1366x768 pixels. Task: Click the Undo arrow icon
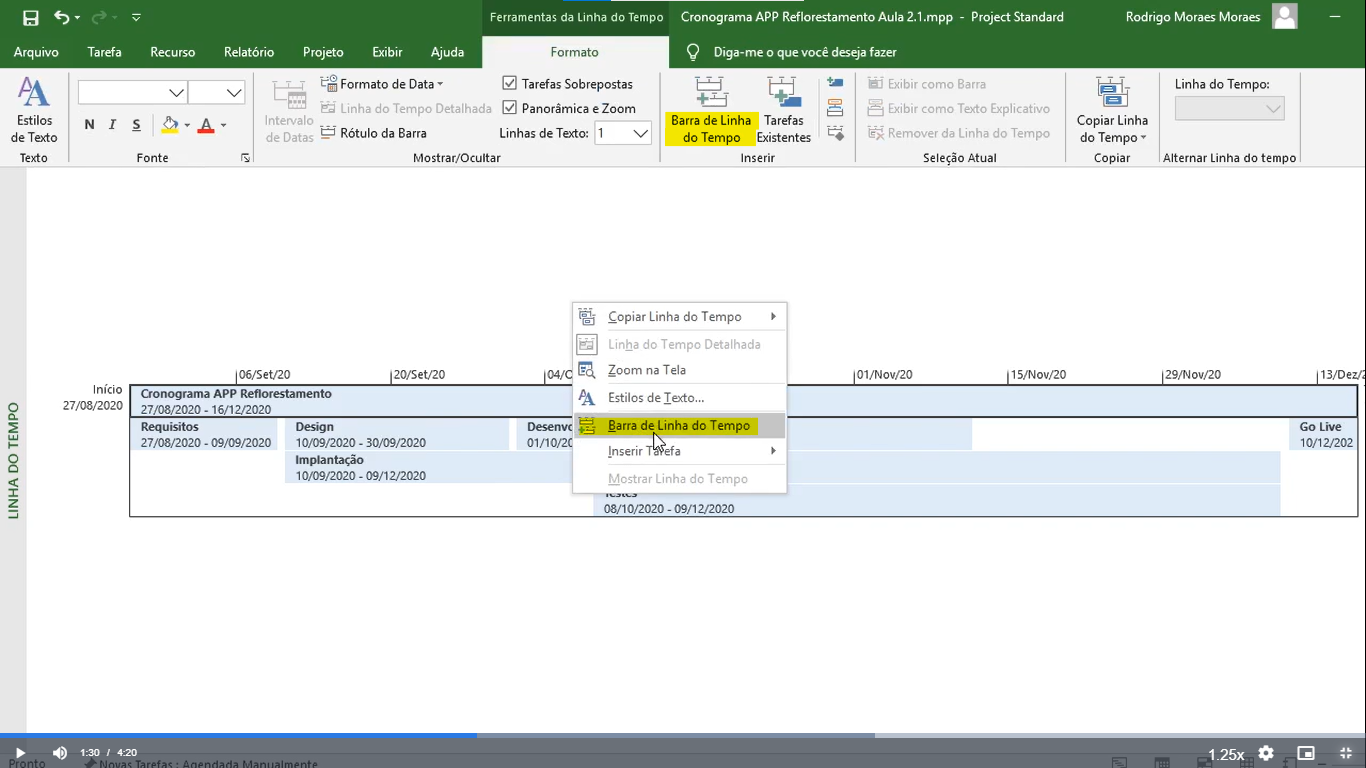point(62,17)
